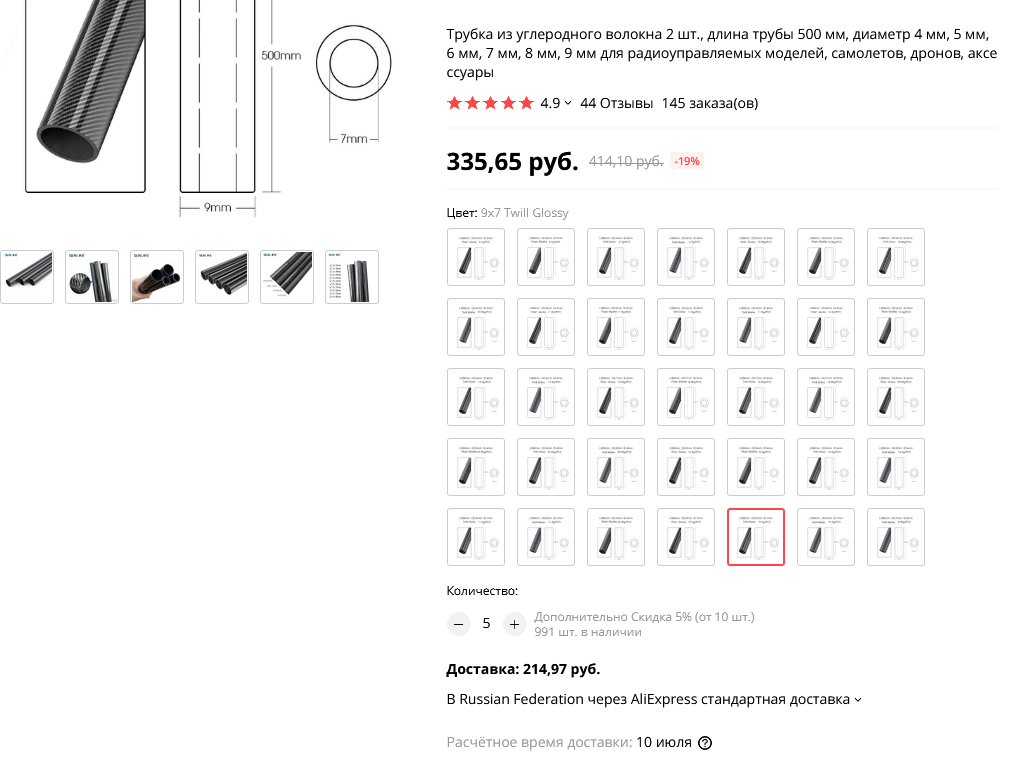The height and width of the screenshot is (761, 1009).
Task: Choose the first variant in the second row
Action: [x=476, y=327]
